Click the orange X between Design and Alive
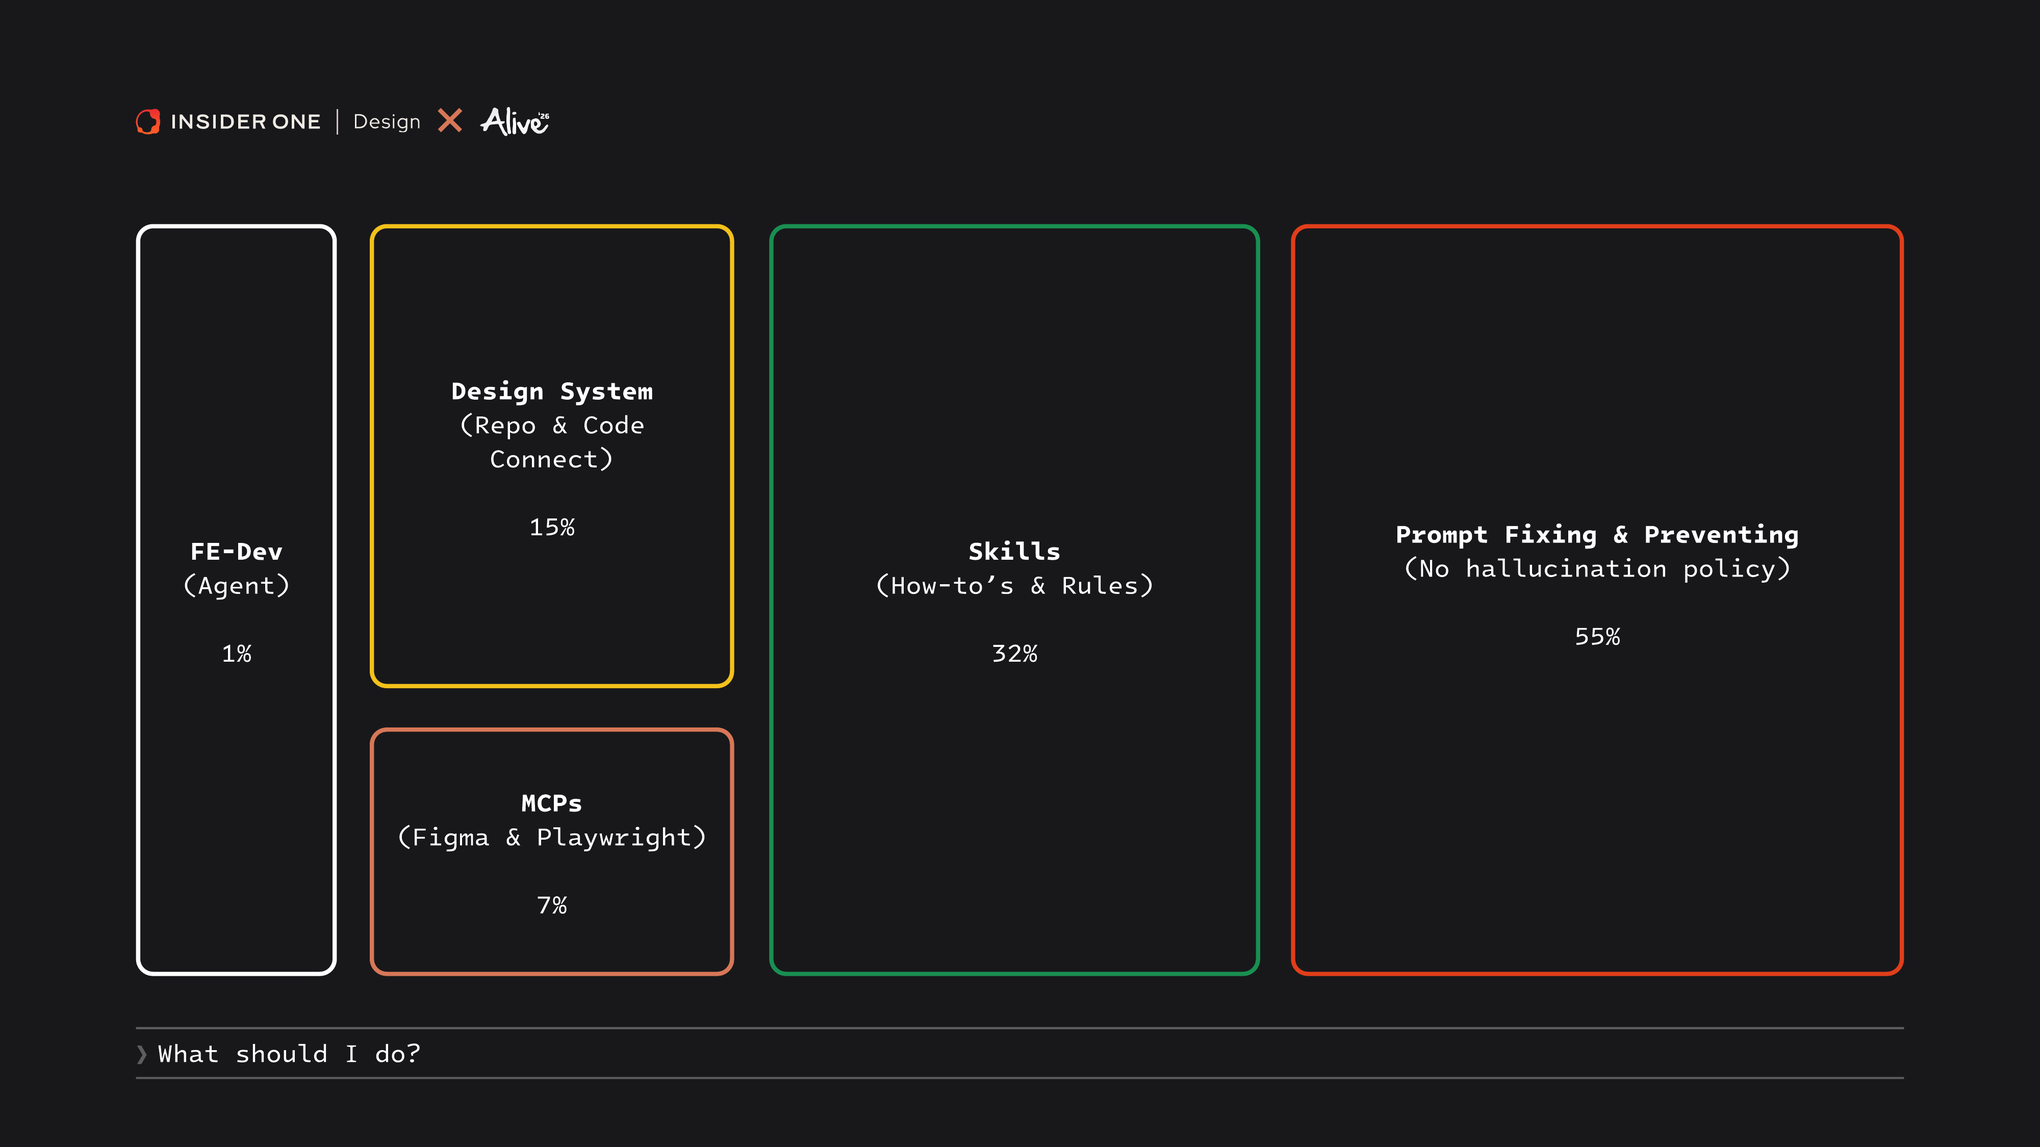 450,121
